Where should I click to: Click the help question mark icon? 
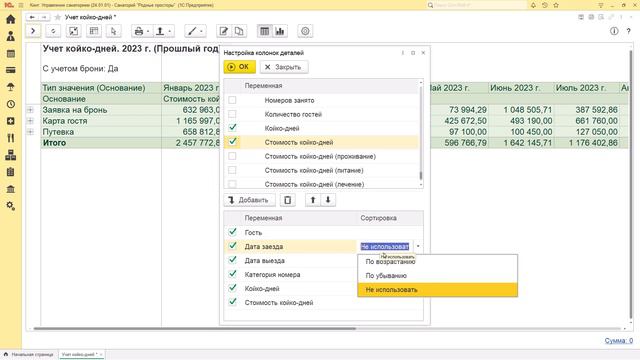[x=629, y=31]
